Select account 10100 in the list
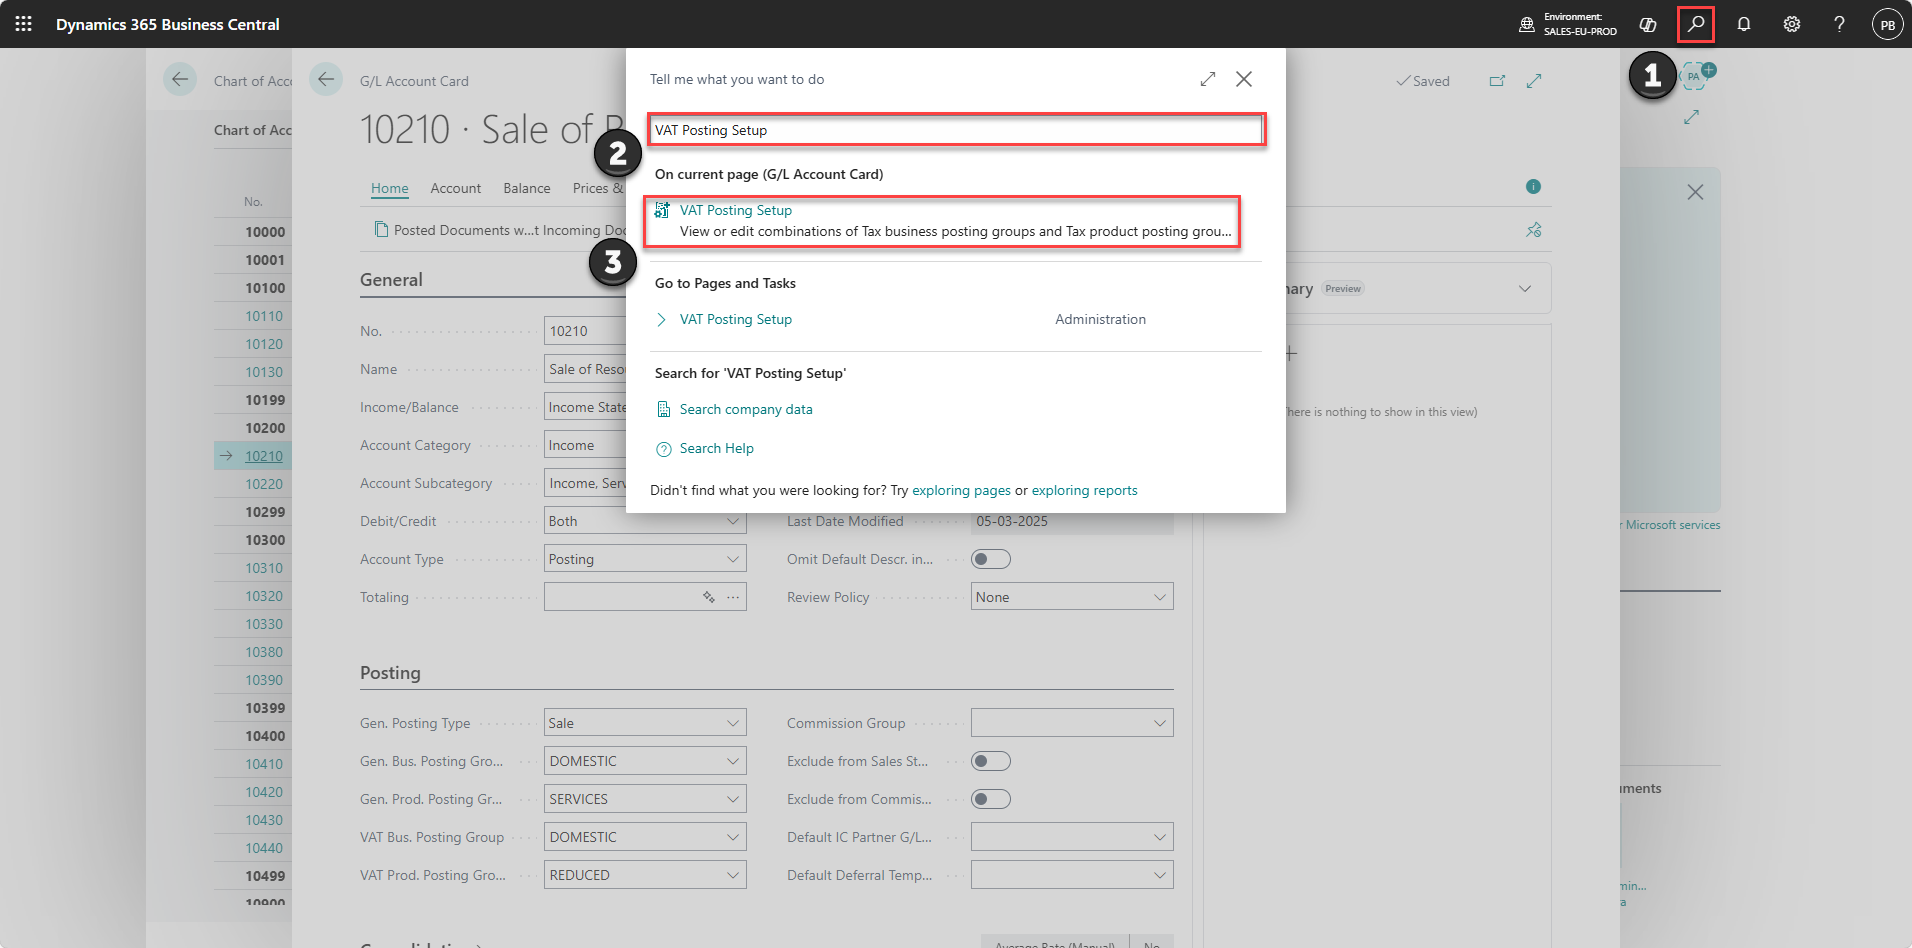This screenshot has width=1912, height=948. click(265, 288)
